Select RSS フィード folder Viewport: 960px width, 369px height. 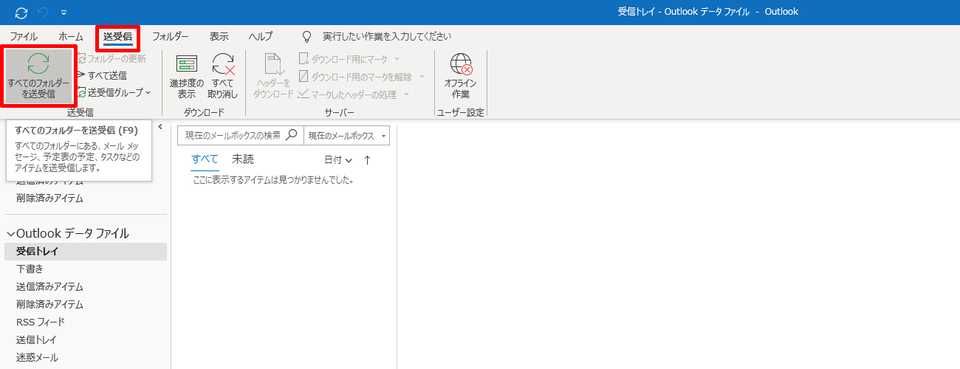(x=40, y=322)
